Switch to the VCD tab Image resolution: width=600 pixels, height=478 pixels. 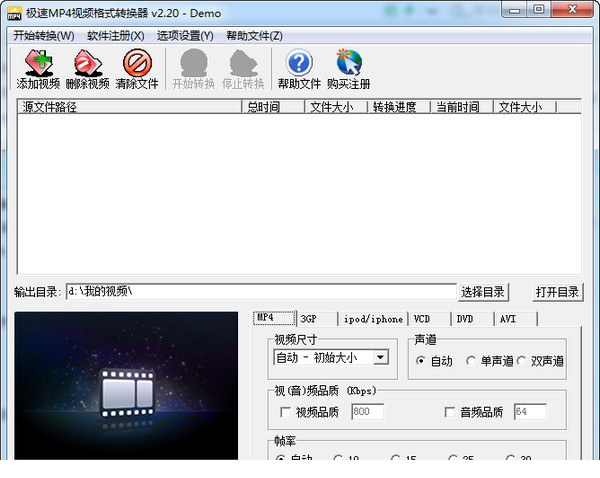point(429,319)
